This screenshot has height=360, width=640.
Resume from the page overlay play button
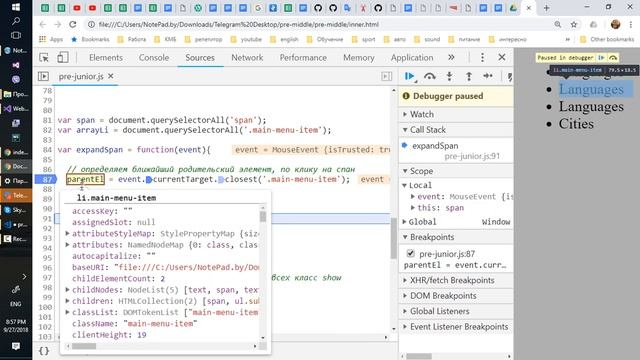click(601, 58)
